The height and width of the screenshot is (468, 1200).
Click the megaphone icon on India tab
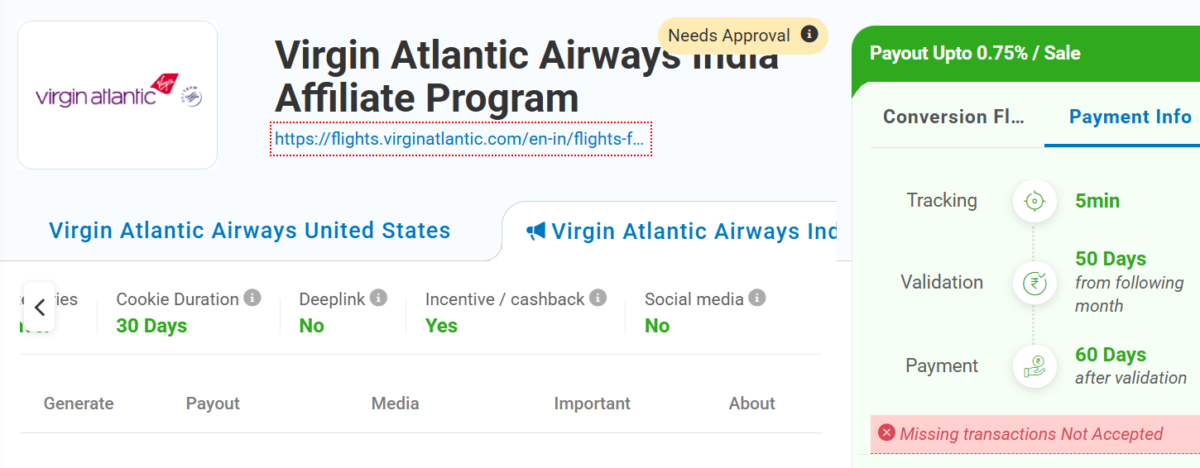(x=536, y=232)
